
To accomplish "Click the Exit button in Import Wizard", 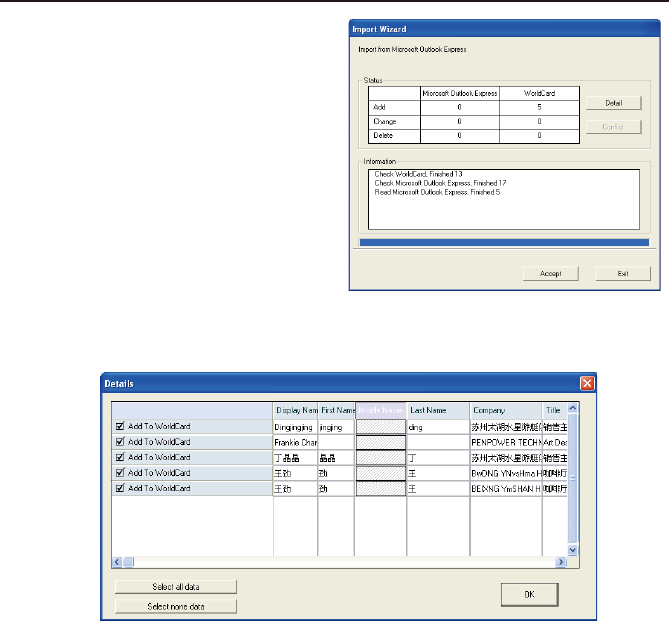I will pos(623,274).
